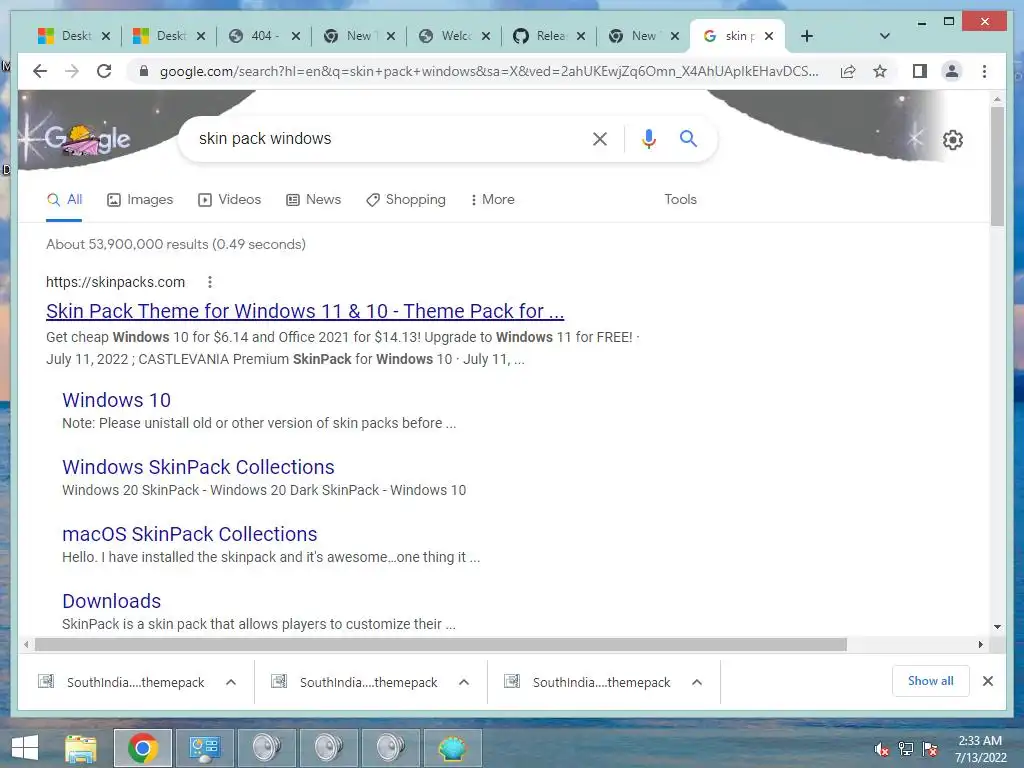Switch to Images results
Image resolution: width=1024 pixels, height=768 pixels.
[140, 199]
